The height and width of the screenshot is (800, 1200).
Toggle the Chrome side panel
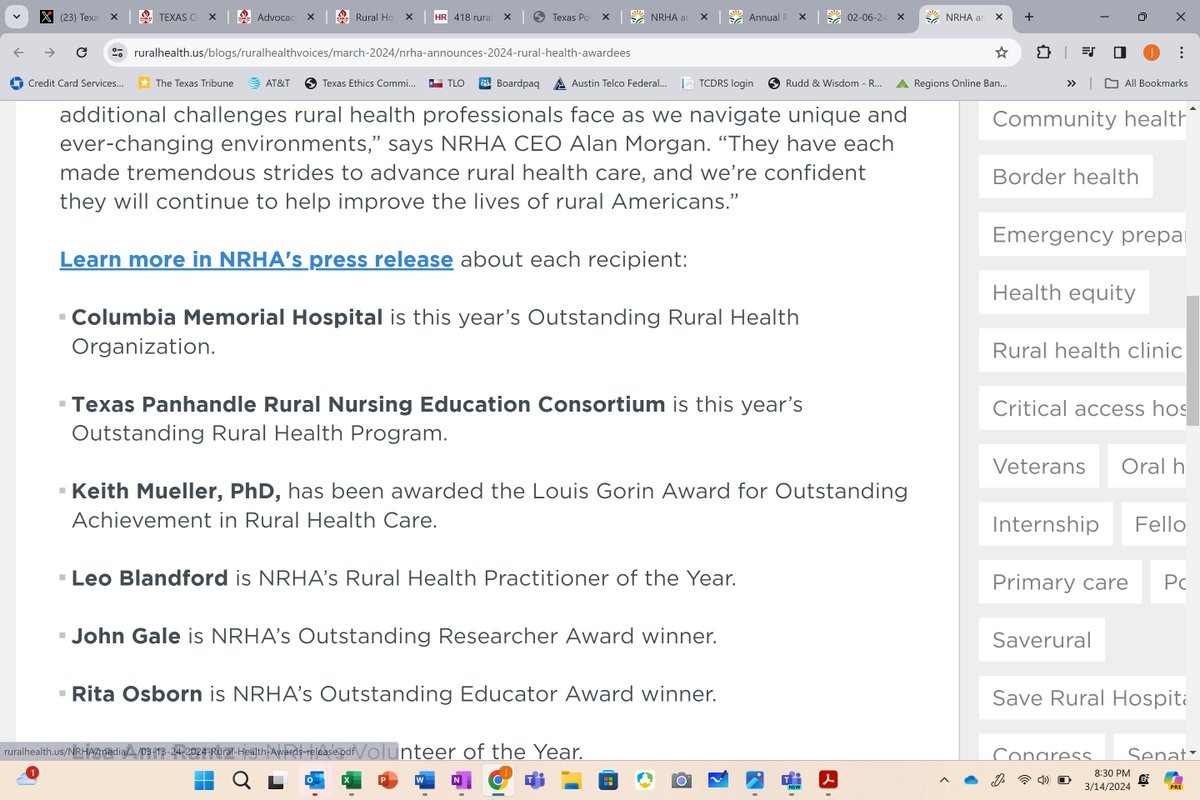[1120, 52]
